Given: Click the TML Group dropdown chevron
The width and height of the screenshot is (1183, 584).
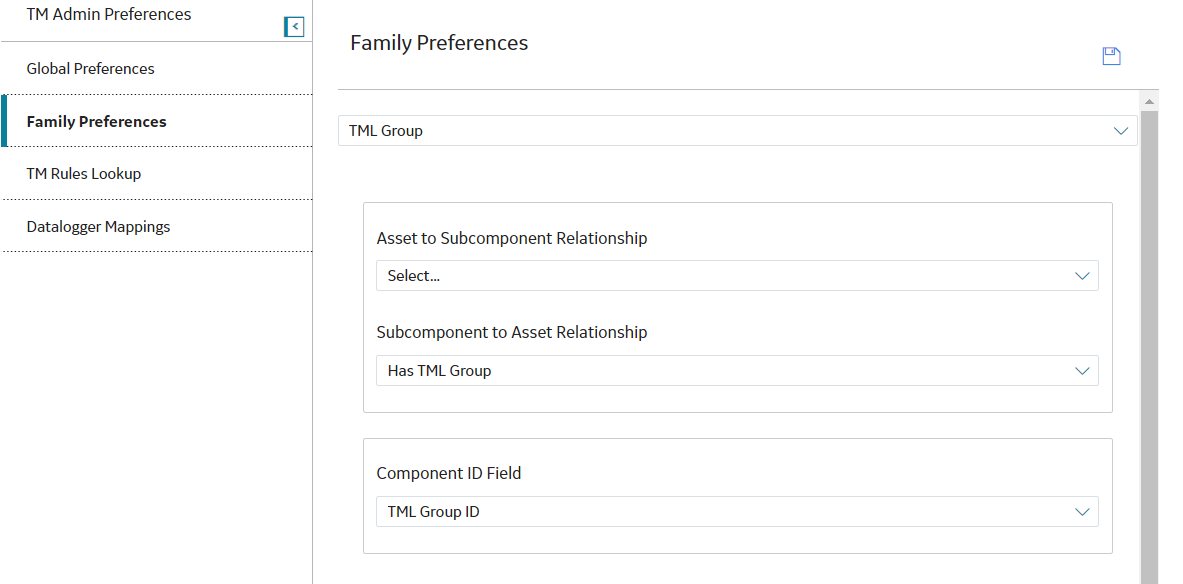Looking at the screenshot, I should (x=1120, y=131).
